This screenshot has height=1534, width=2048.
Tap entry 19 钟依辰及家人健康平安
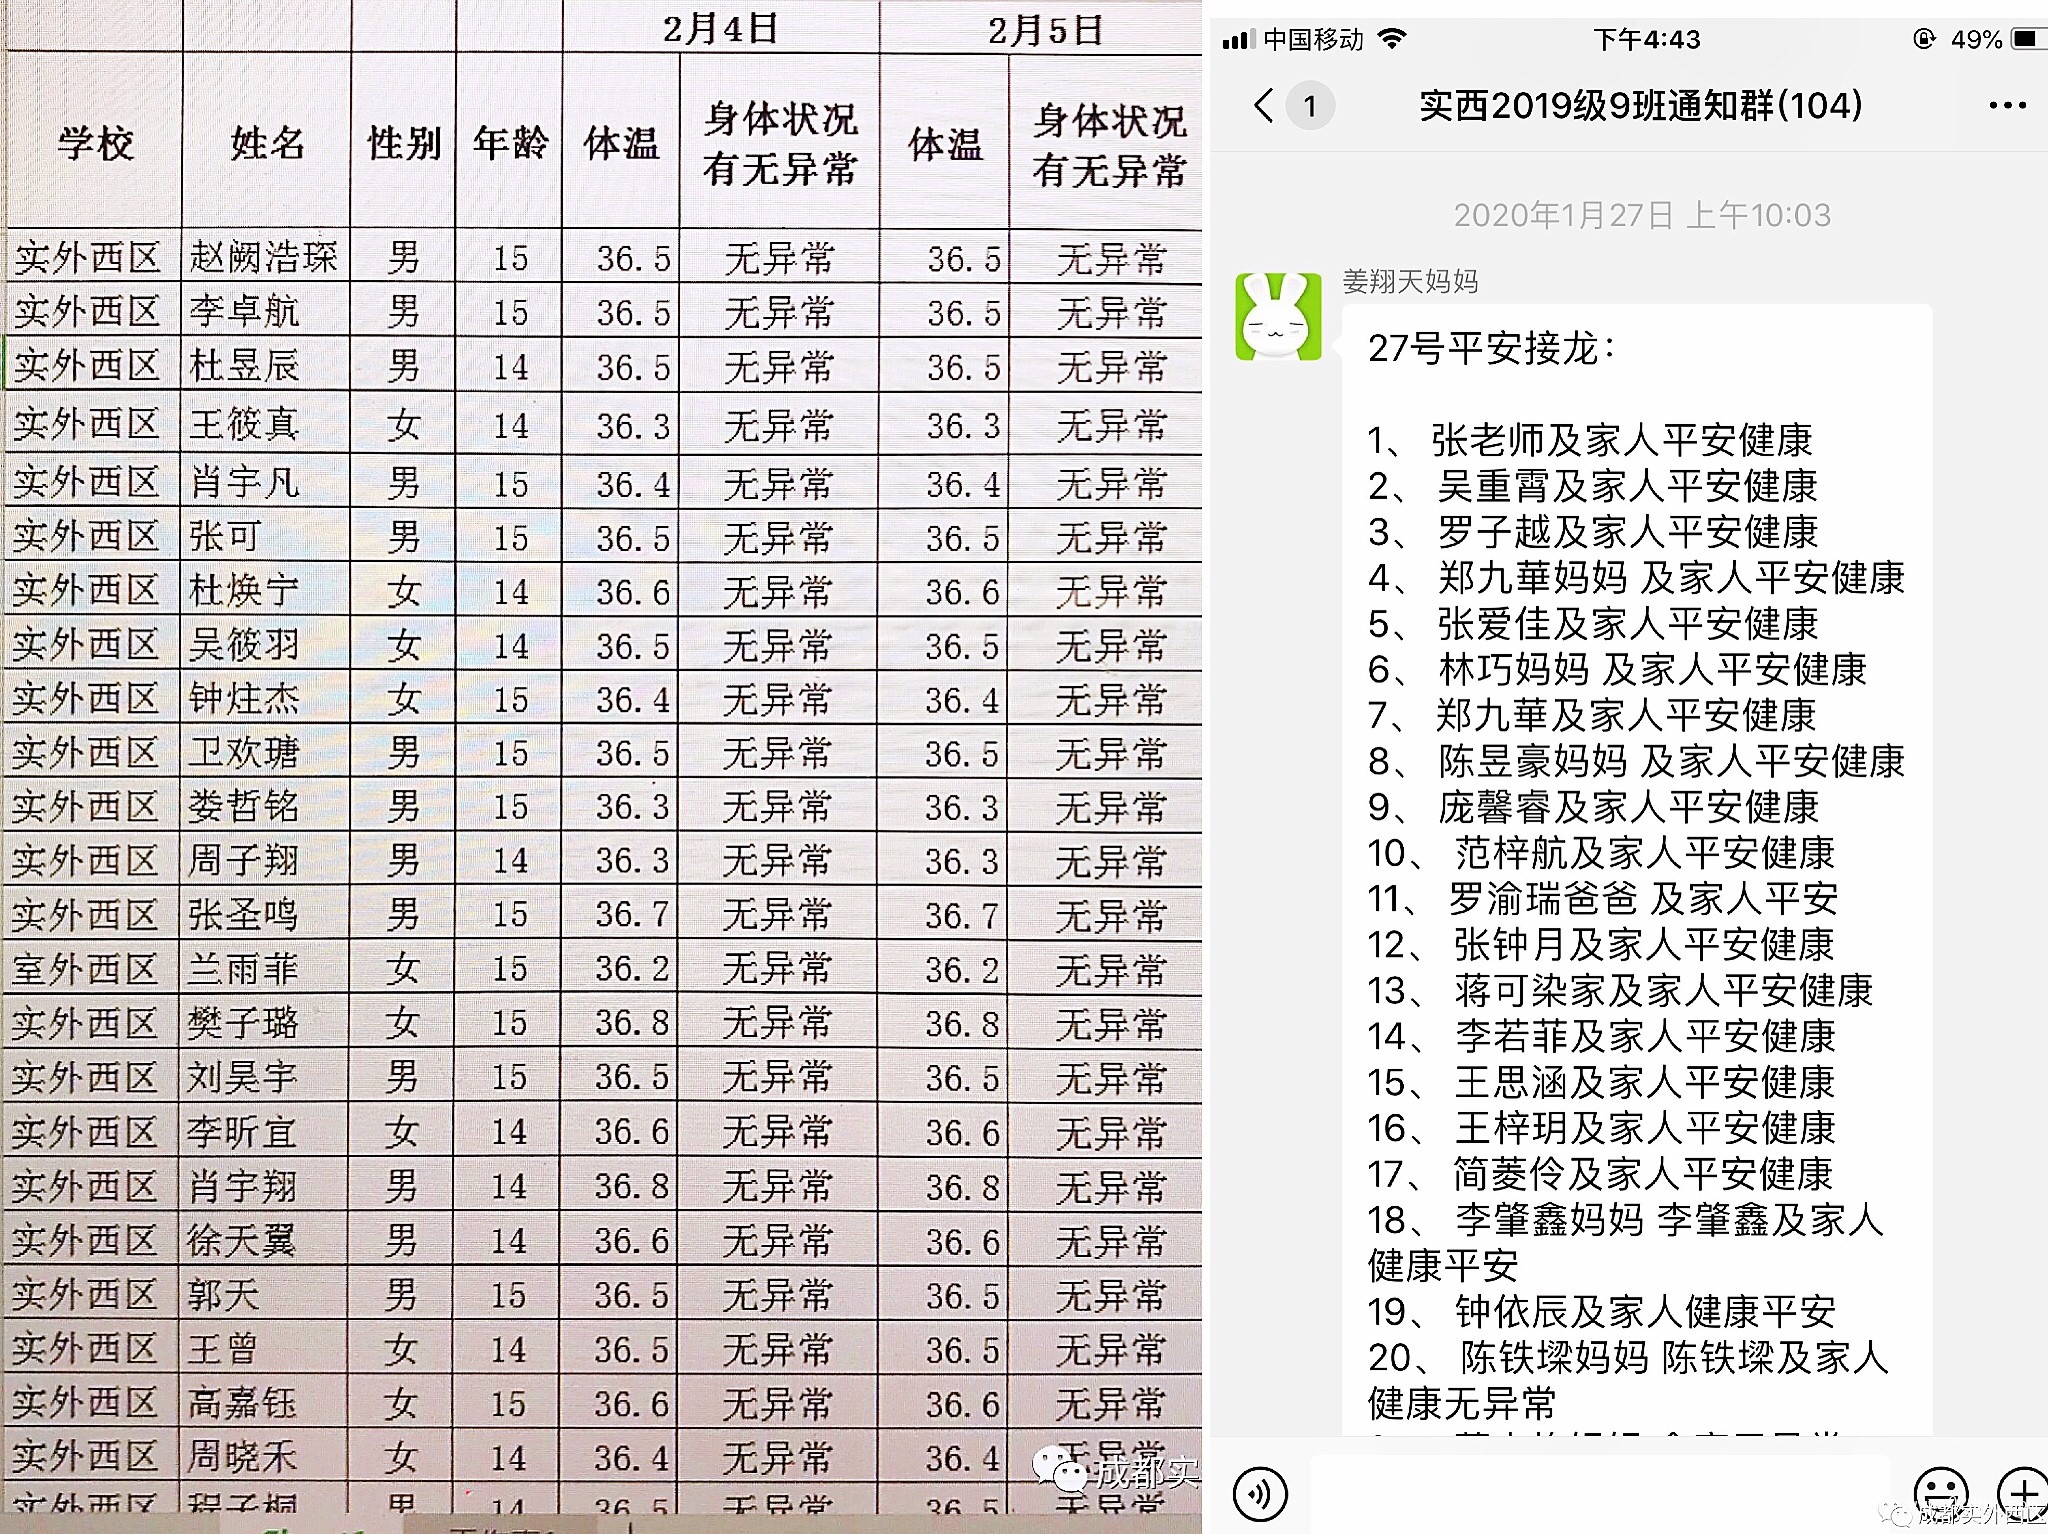(1602, 1312)
